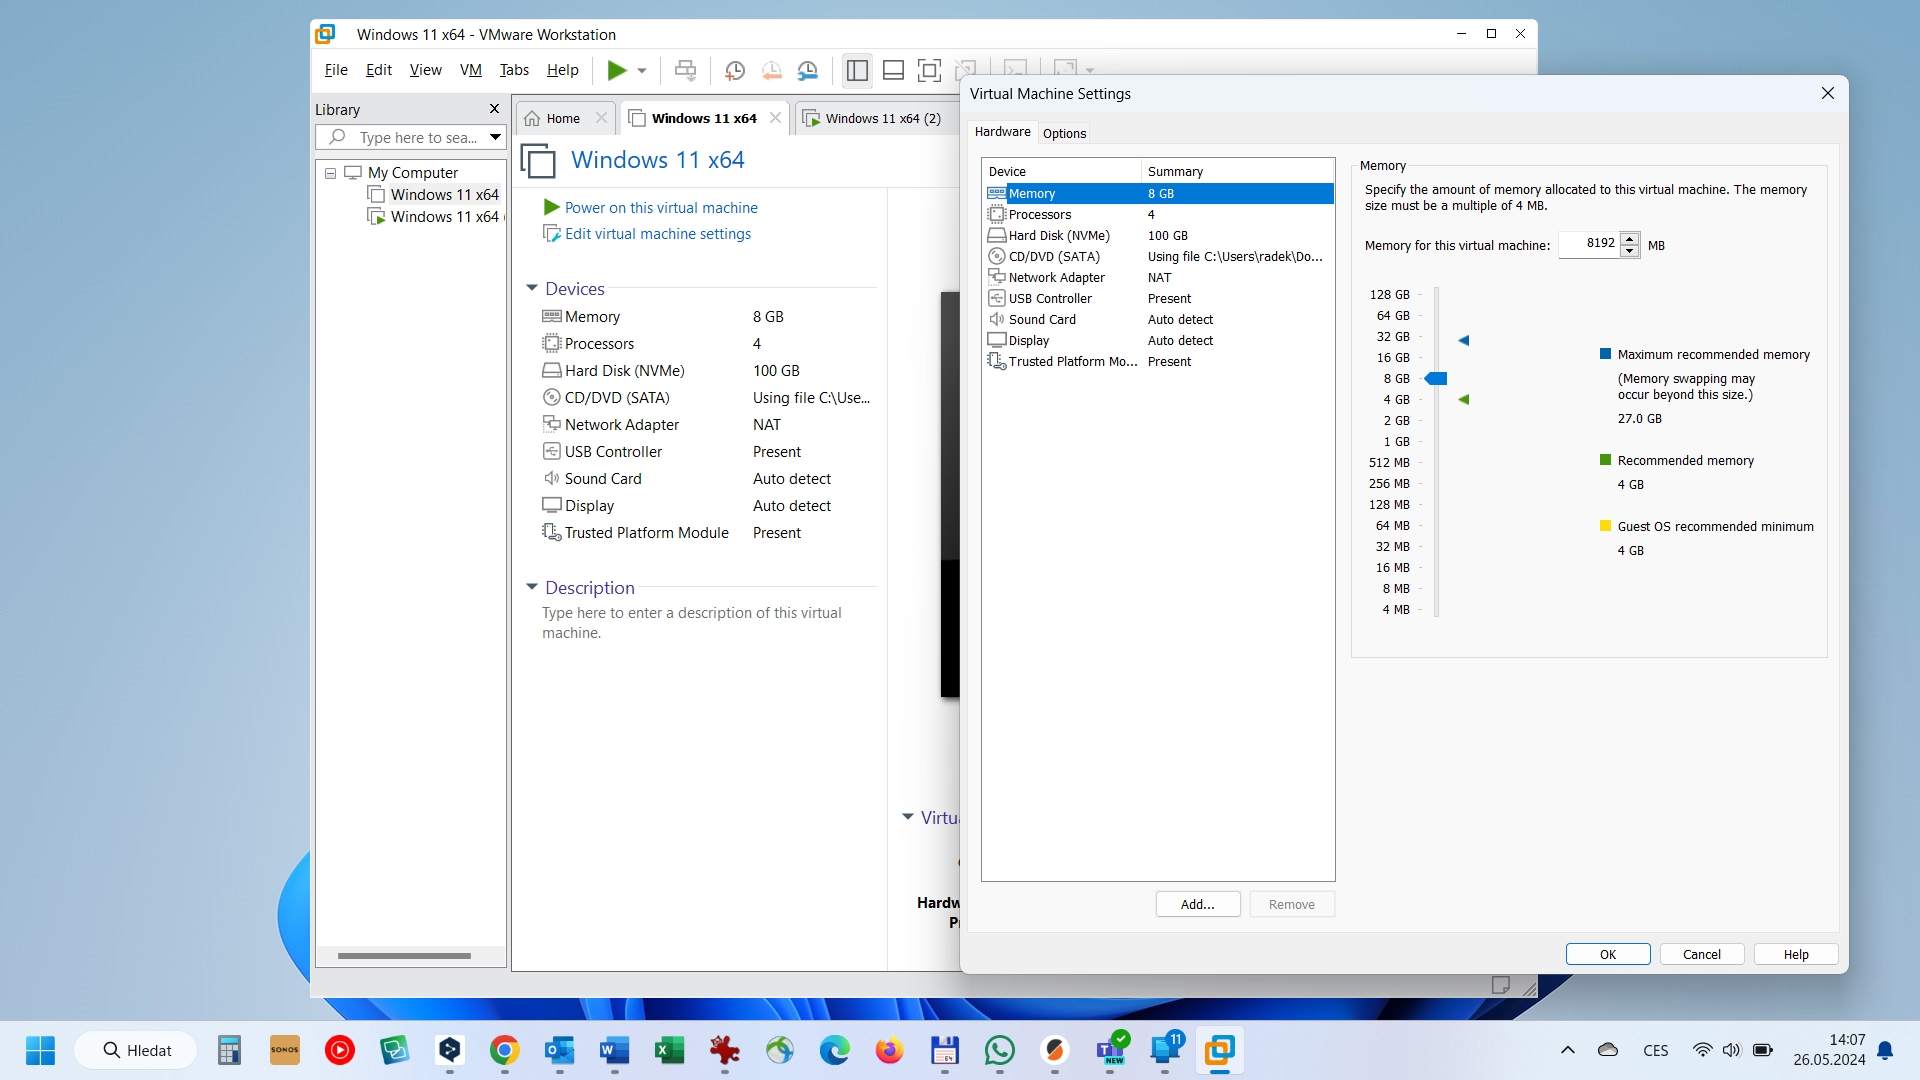
Task: Click the memory slider thumb at 8 GB
Action: [x=1436, y=378]
